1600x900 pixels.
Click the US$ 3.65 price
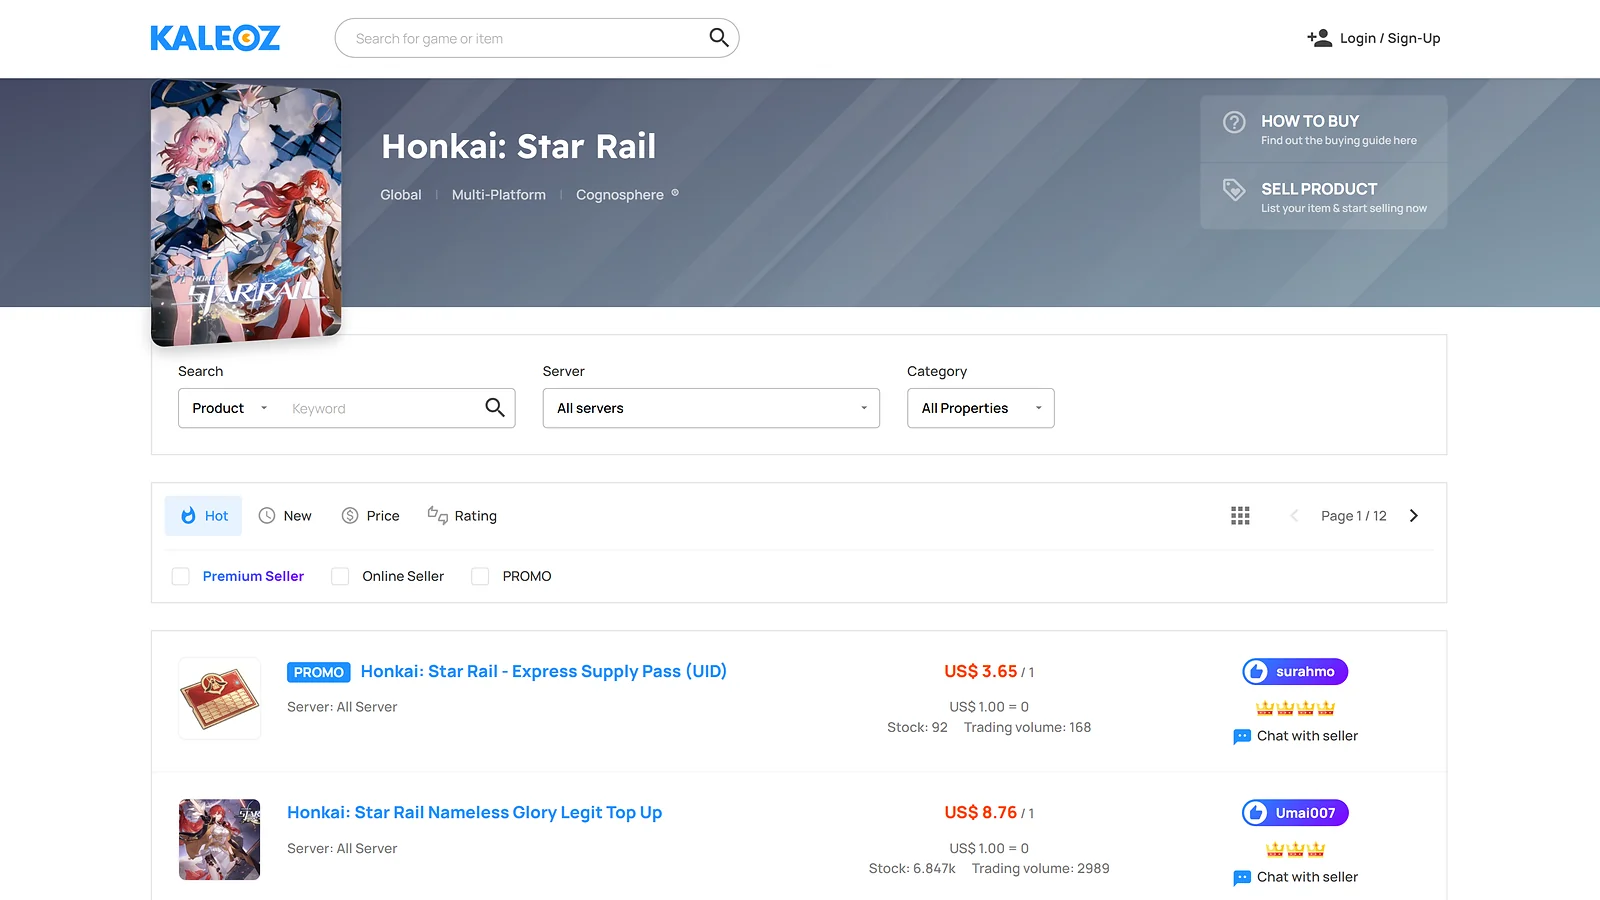[980, 672]
